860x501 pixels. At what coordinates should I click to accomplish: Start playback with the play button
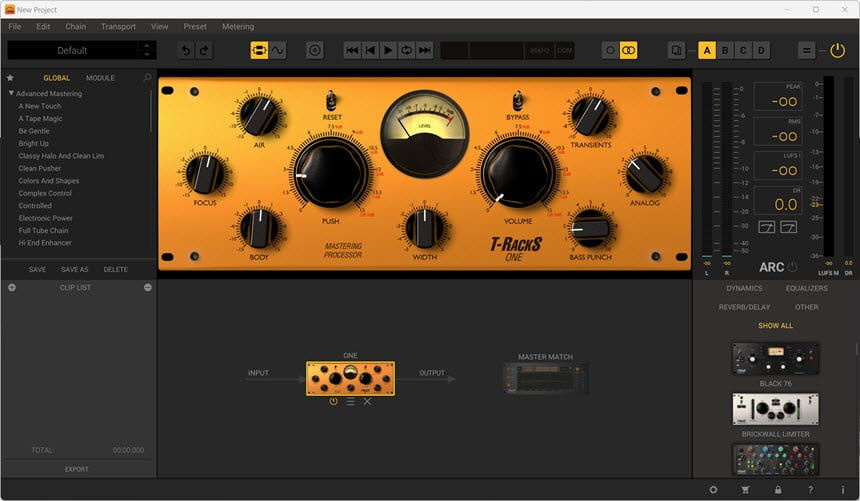[x=388, y=50]
